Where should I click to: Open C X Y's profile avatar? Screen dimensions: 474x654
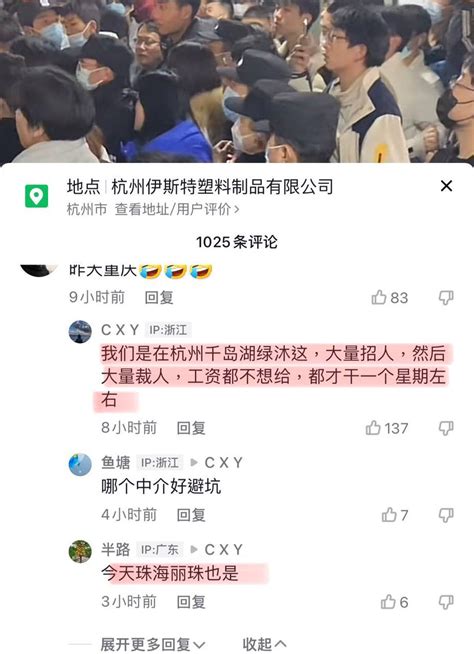click(80, 332)
